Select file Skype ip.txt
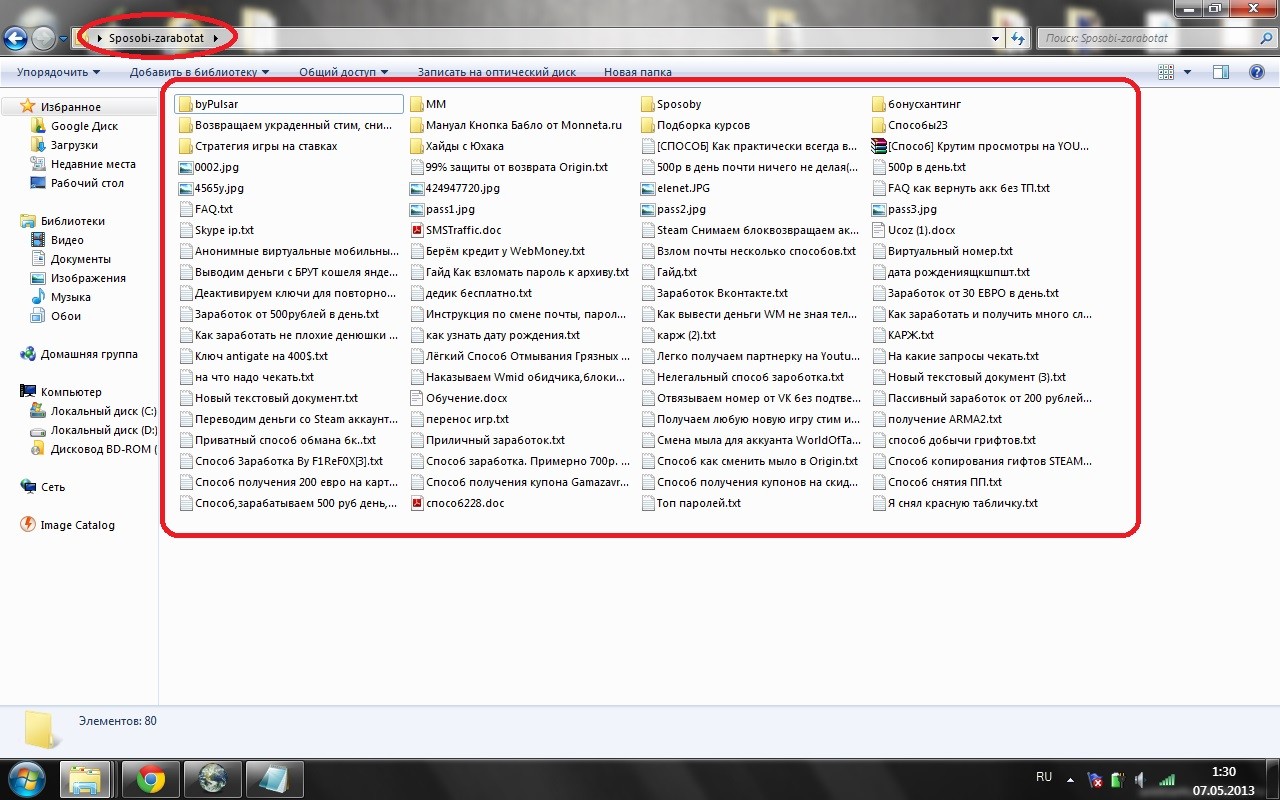The width and height of the screenshot is (1280, 800). (x=216, y=230)
